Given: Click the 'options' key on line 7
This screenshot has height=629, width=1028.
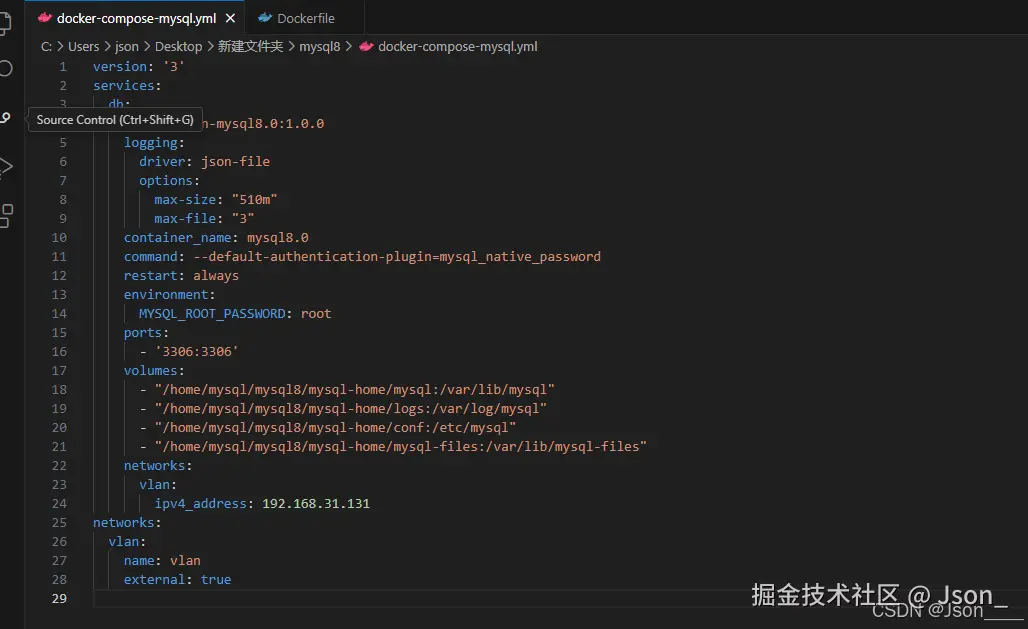Looking at the screenshot, I should point(166,180).
